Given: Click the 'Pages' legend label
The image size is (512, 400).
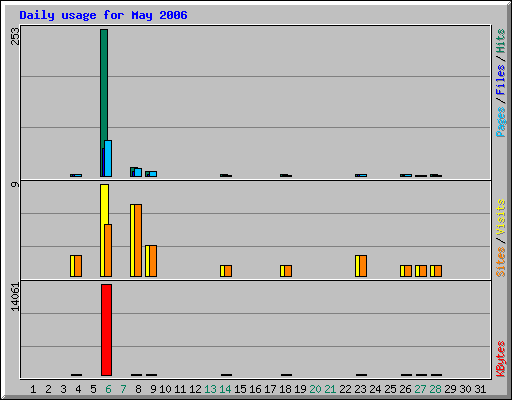Looking at the screenshot, I should [x=501, y=122].
